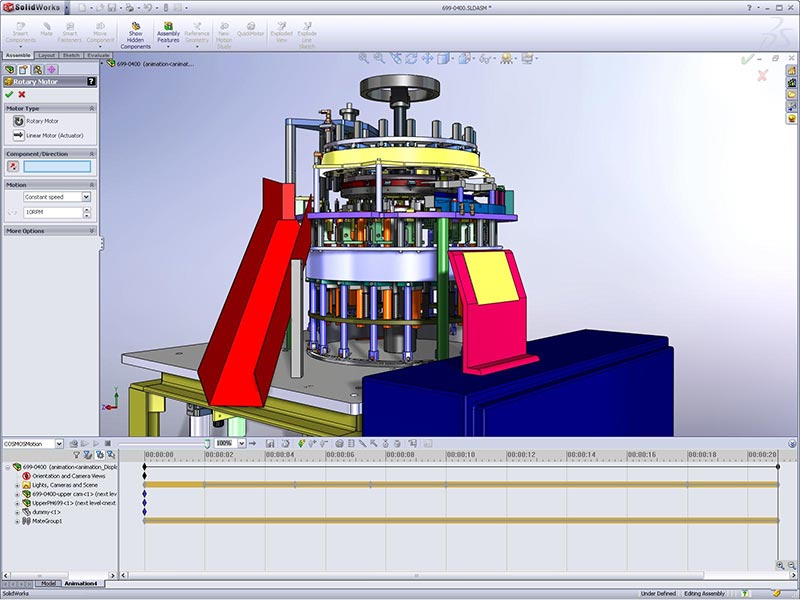Expand the More Options section

[x=93, y=229]
